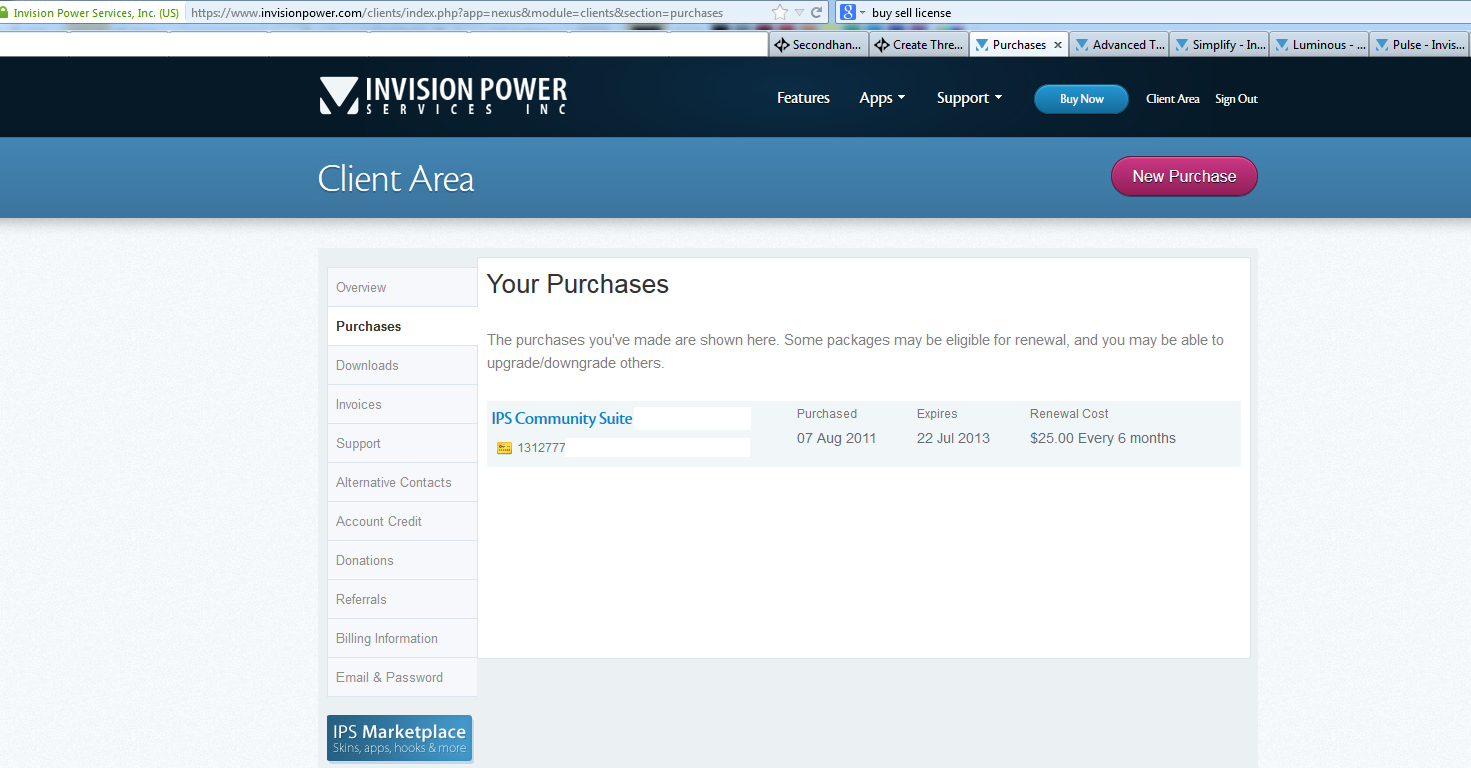Open the Support section in the sidebar
Screen dimensions: 1471x768
[402, 443]
